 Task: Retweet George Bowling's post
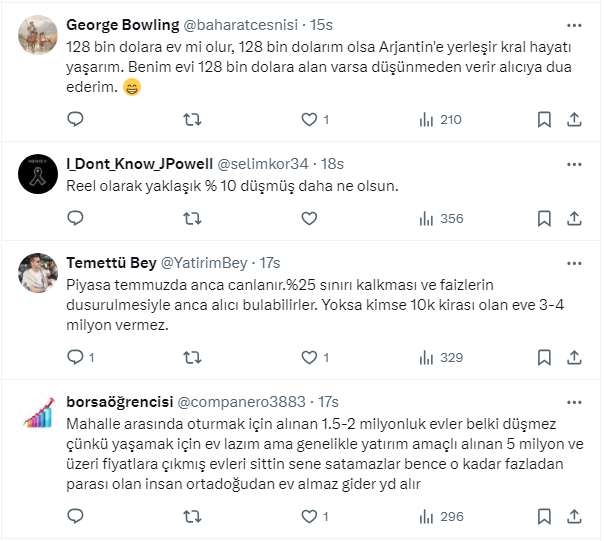coord(192,120)
